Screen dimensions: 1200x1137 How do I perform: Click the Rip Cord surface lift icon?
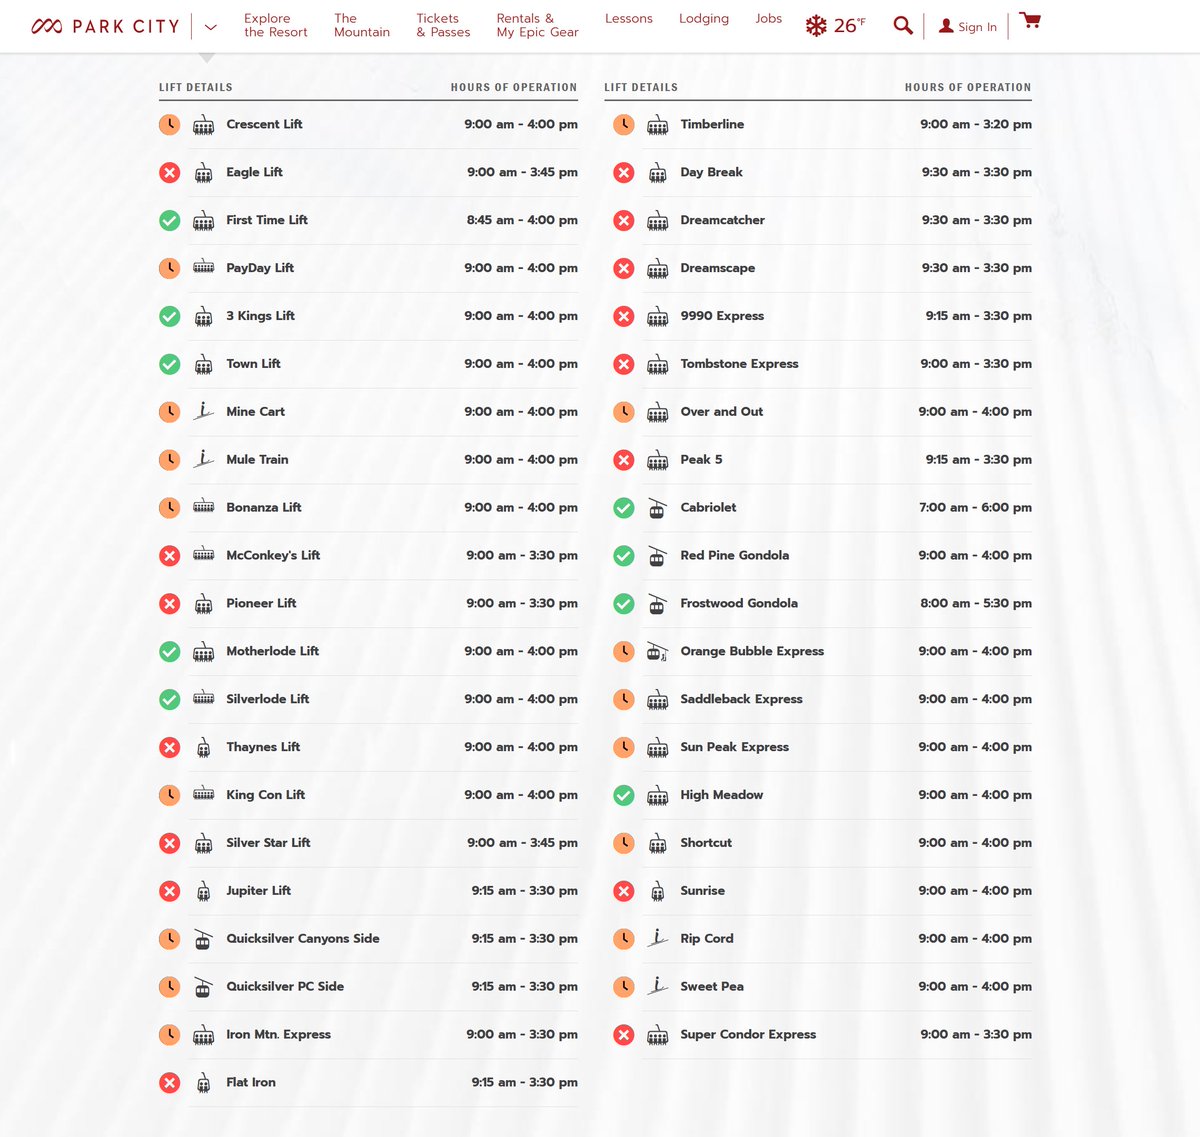click(657, 938)
